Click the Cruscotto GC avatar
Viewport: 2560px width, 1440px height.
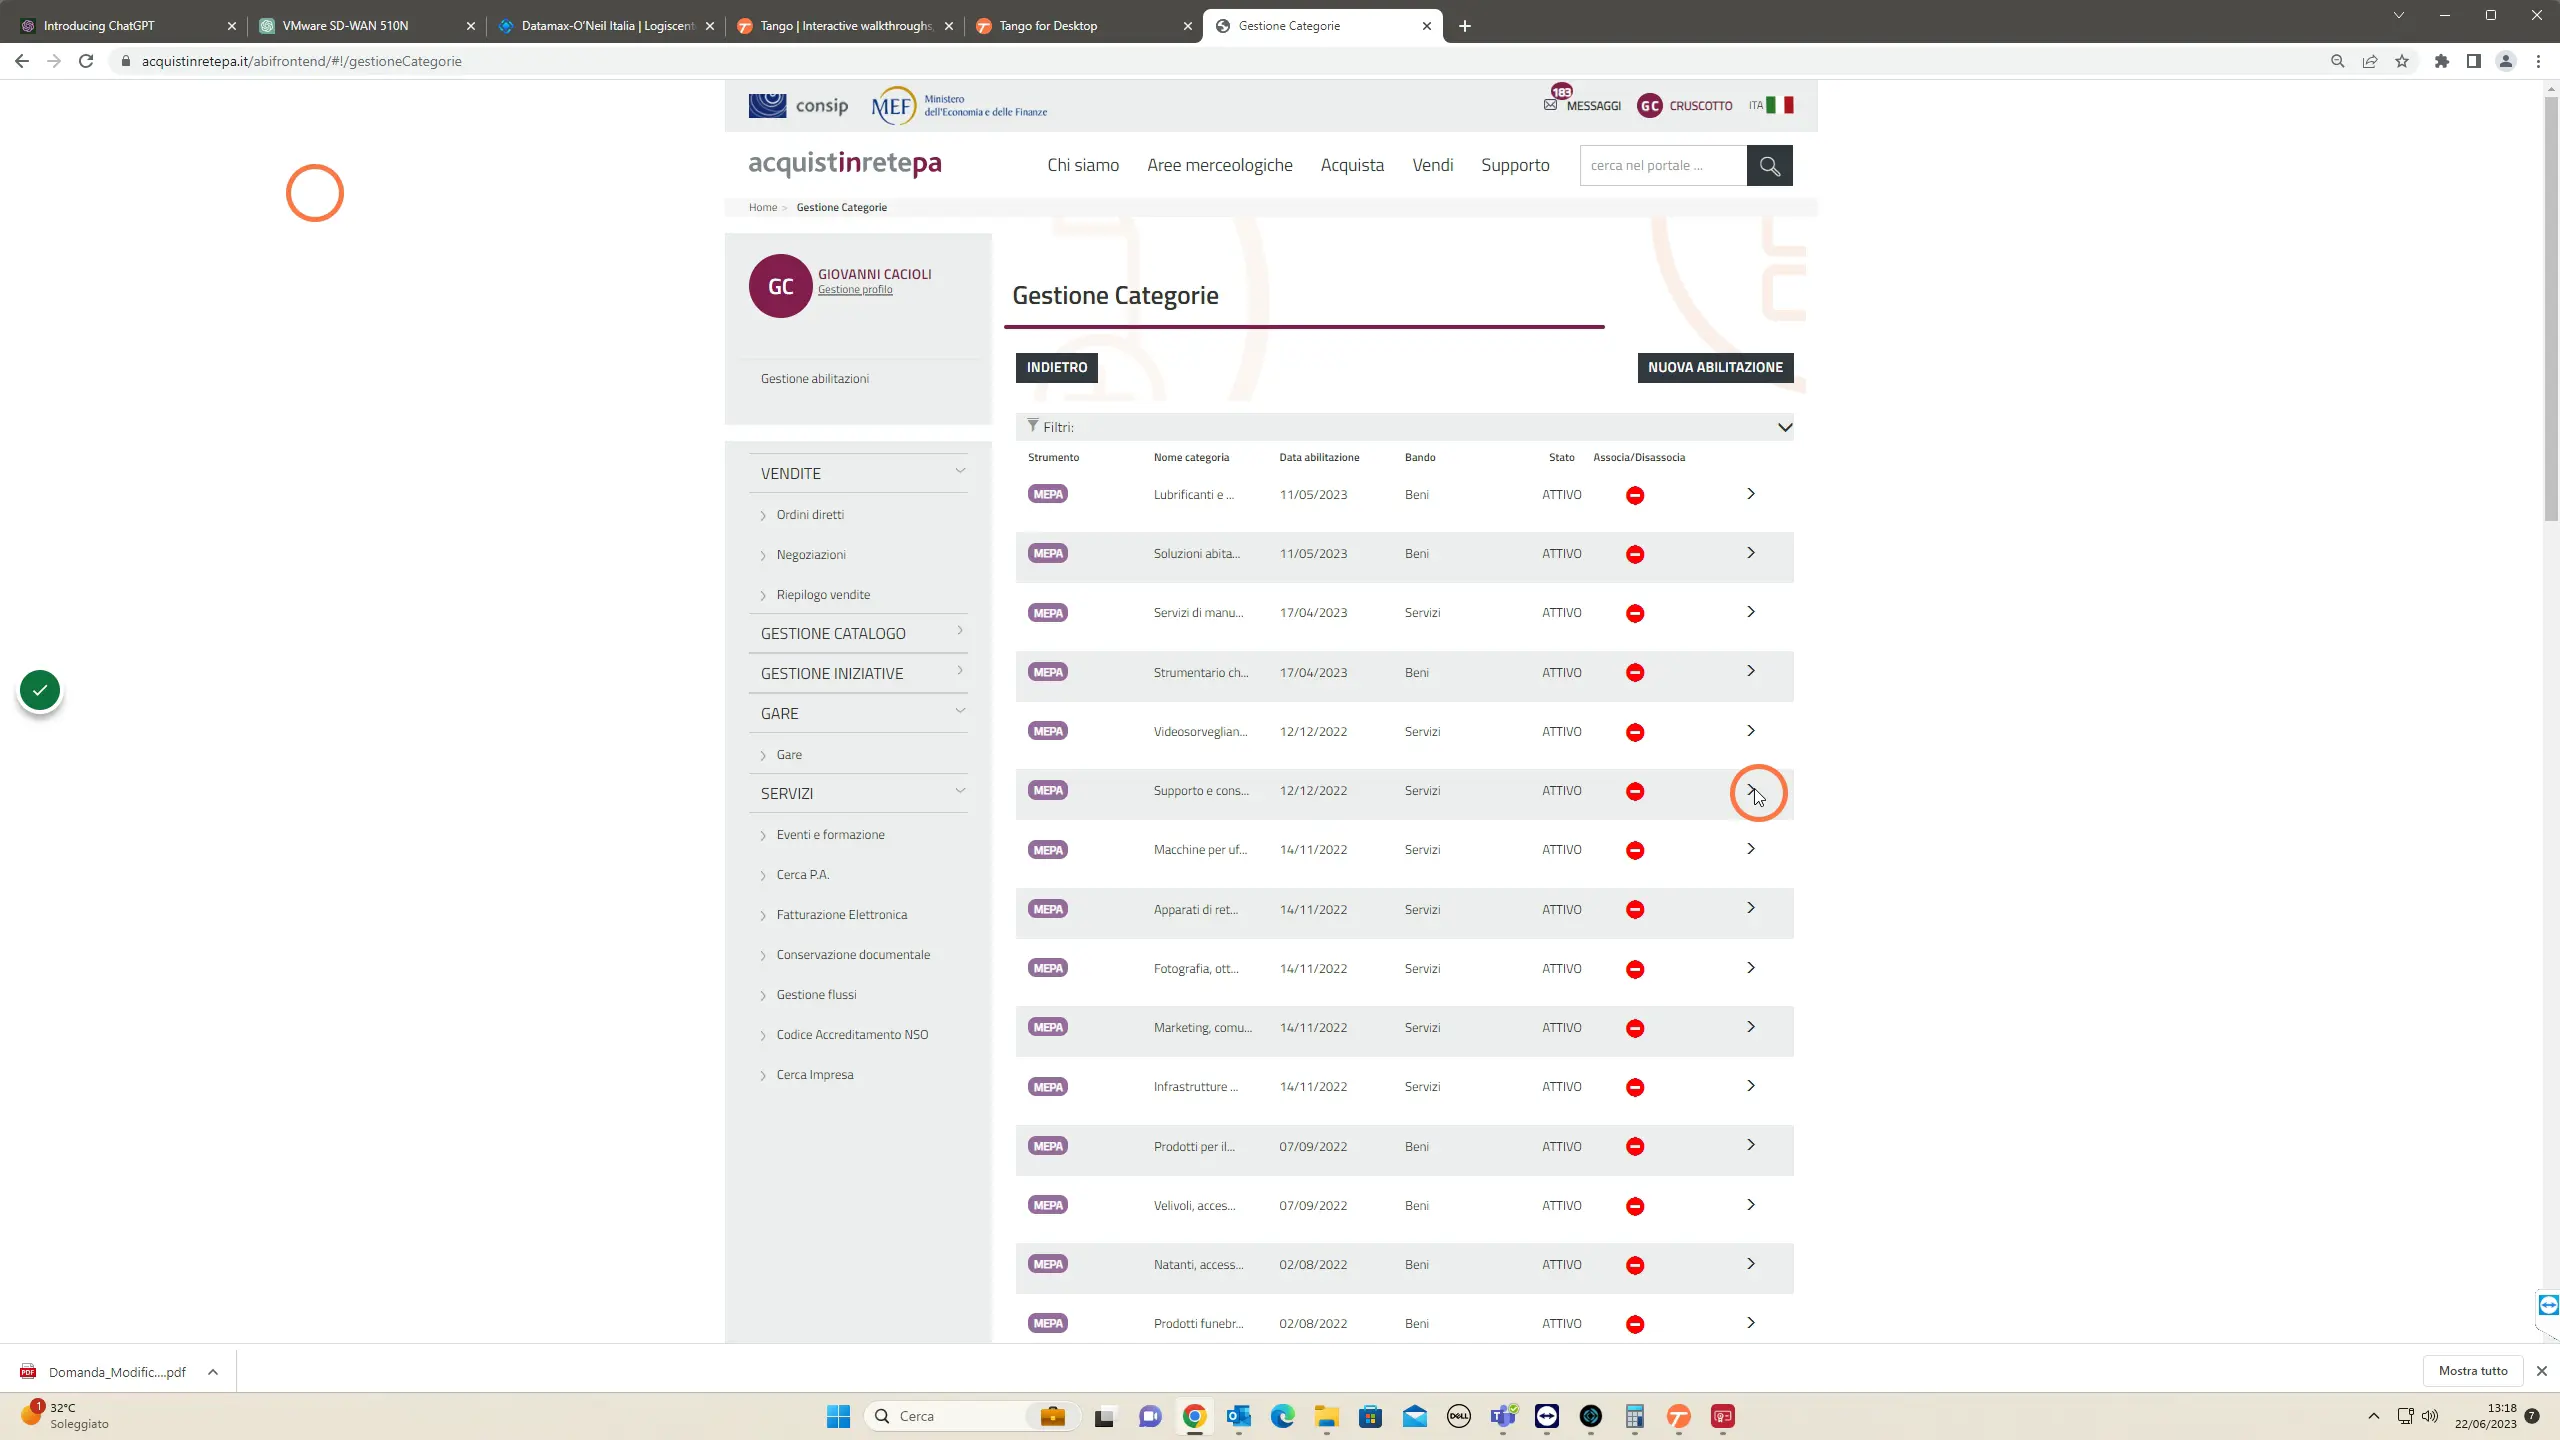click(x=1649, y=105)
